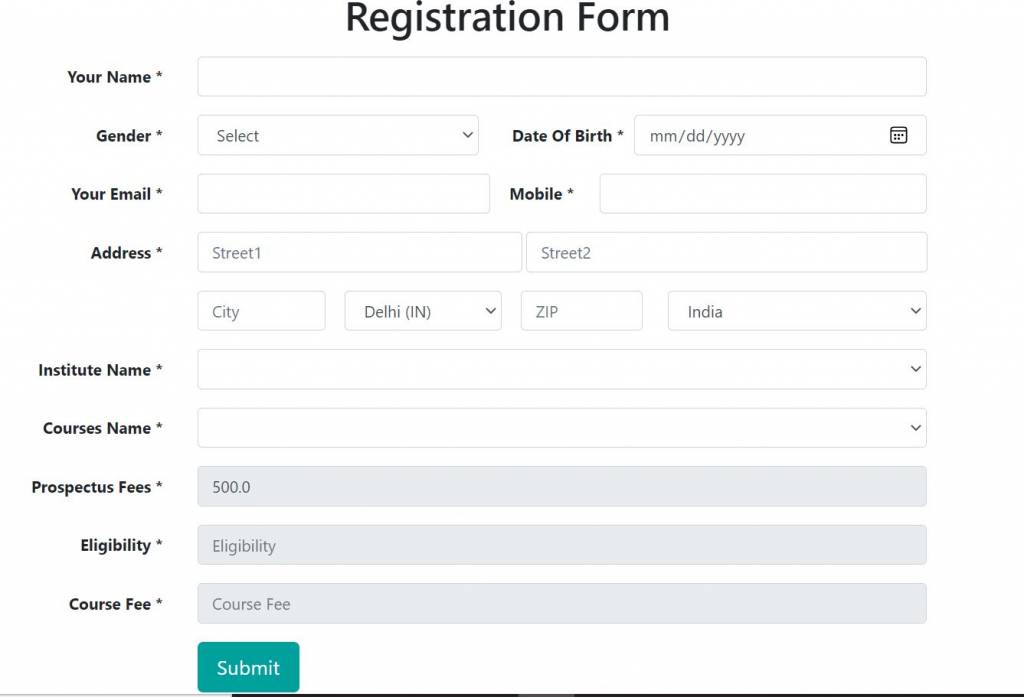1024x697 pixels.
Task: Focus the Your Name text field
Action: point(561,77)
